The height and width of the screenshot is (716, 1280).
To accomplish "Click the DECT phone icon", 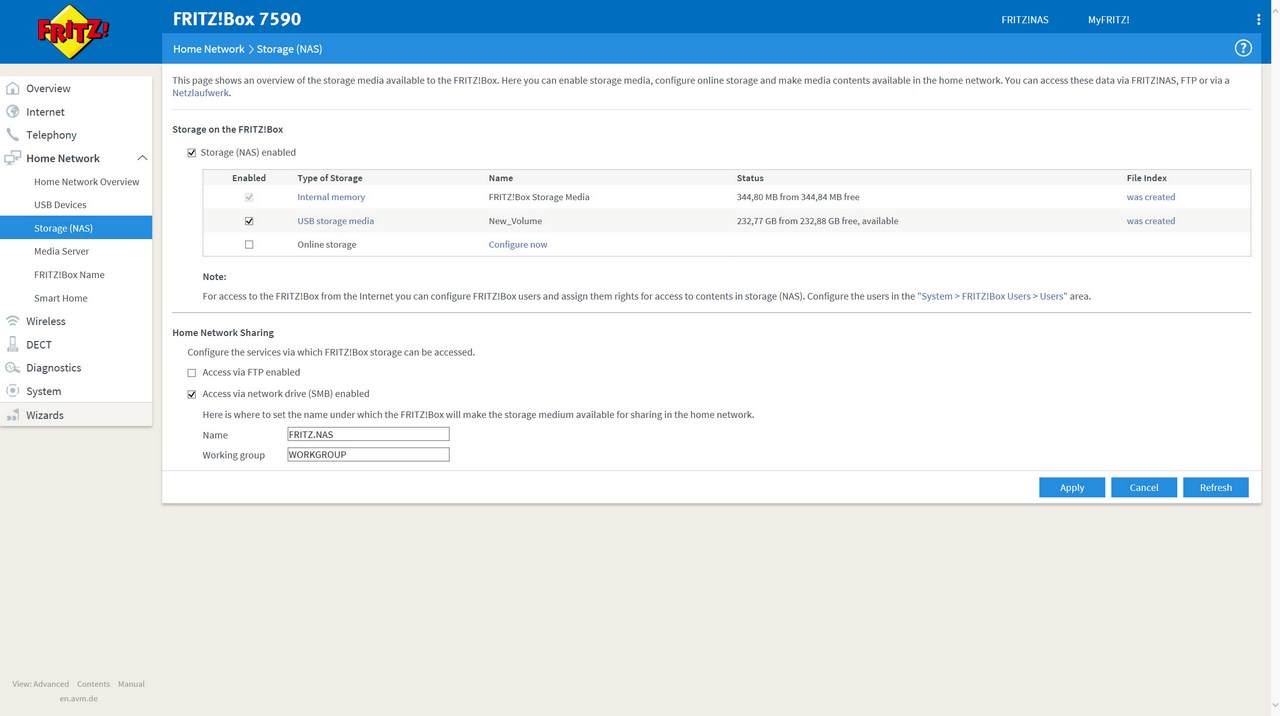I will coord(13,345).
